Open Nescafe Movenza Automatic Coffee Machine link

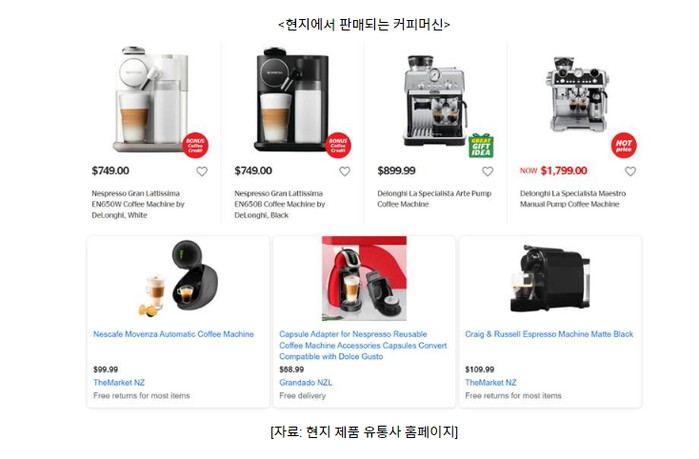[173, 334]
